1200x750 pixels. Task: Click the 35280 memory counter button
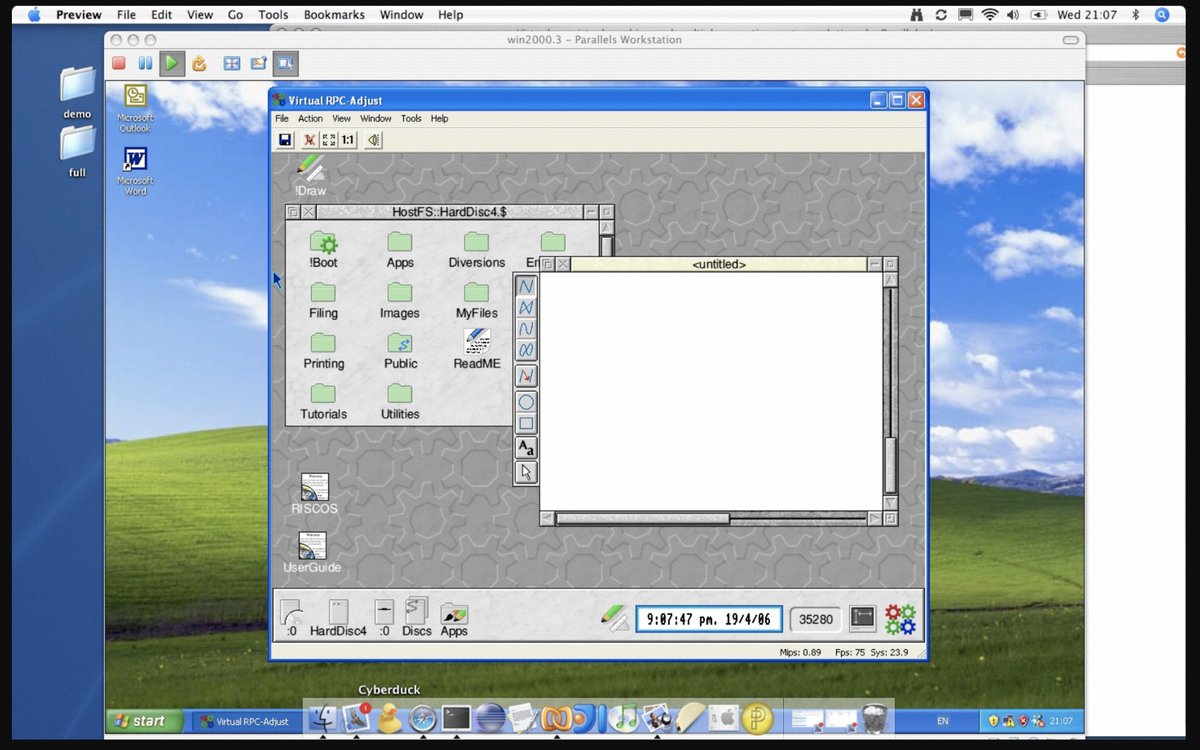click(816, 619)
